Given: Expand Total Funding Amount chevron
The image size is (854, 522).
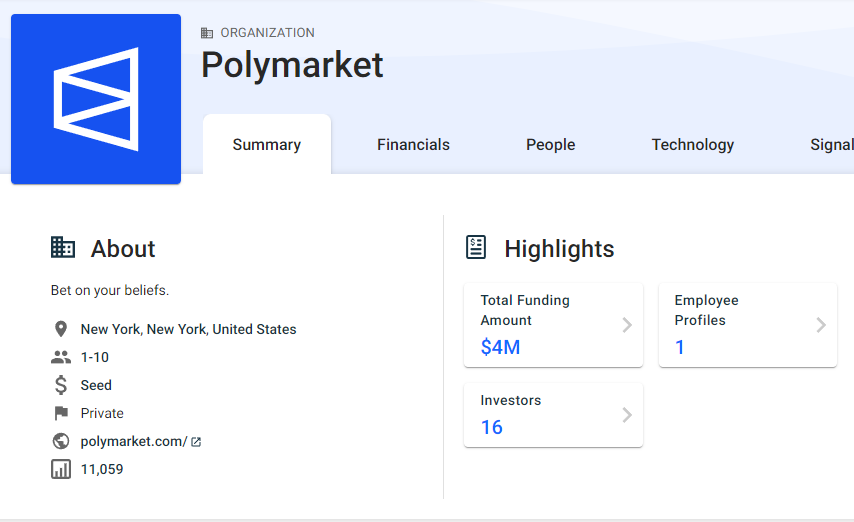Looking at the screenshot, I should click(x=627, y=325).
